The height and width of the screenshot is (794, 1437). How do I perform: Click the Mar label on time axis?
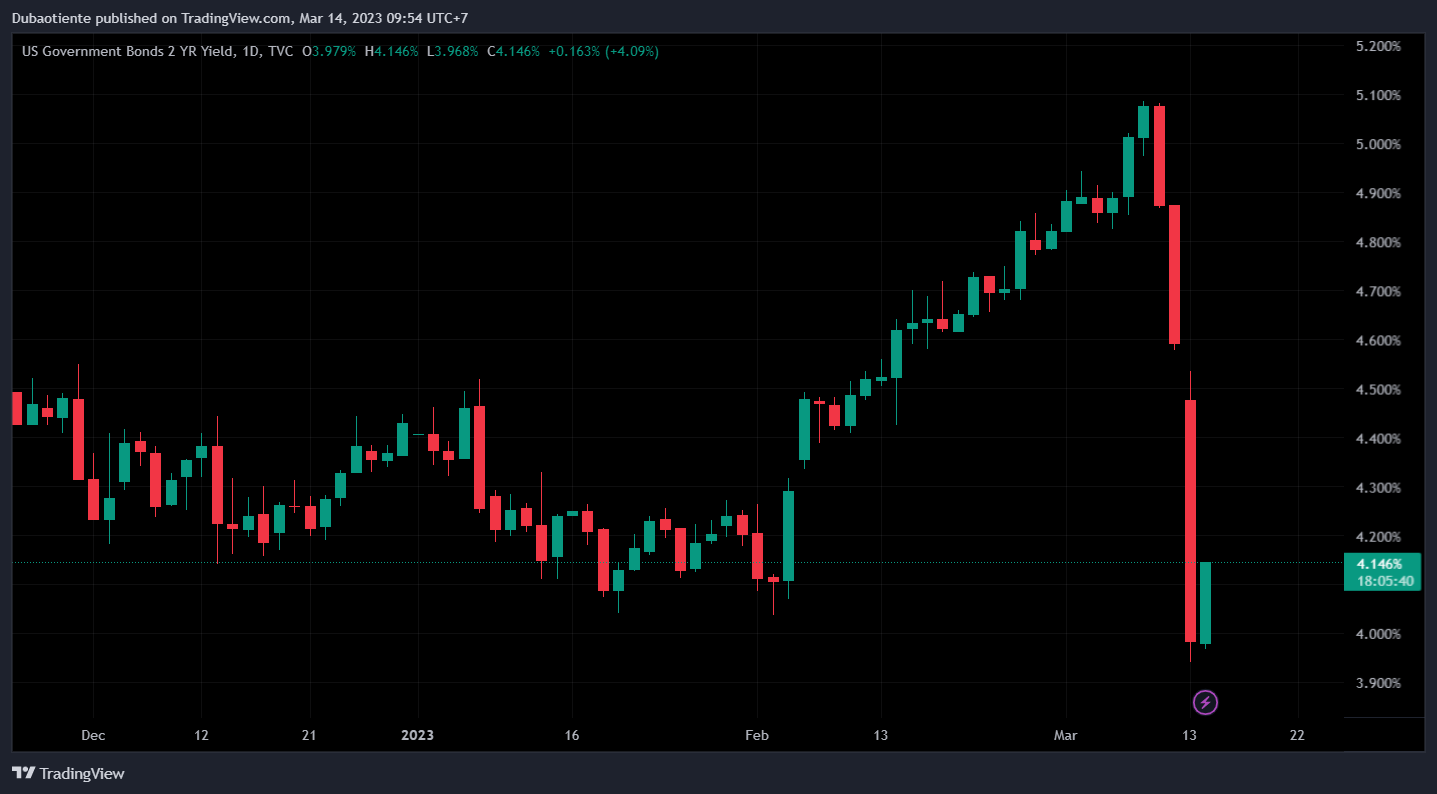pyautogui.click(x=1066, y=736)
